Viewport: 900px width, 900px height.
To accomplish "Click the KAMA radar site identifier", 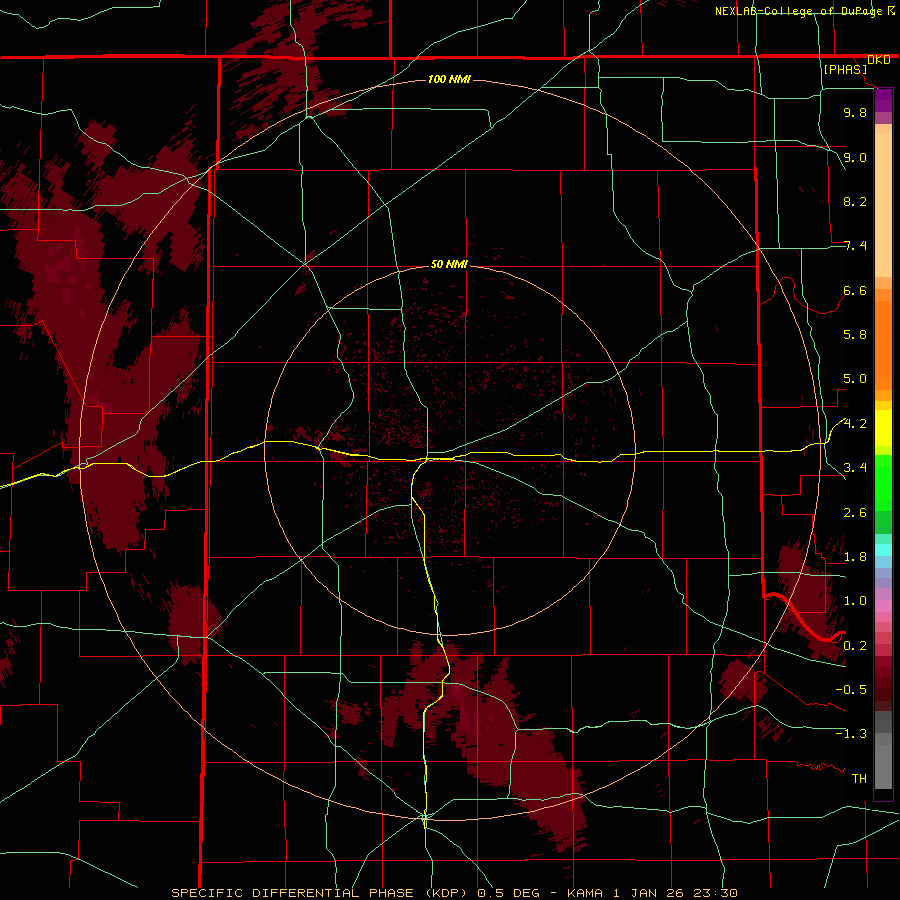I will 584,893.
